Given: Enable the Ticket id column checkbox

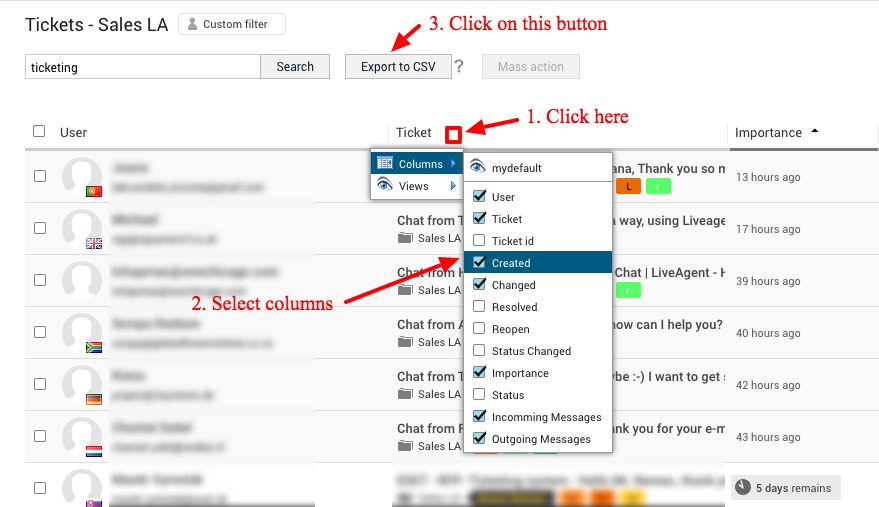Looking at the screenshot, I should pos(479,241).
